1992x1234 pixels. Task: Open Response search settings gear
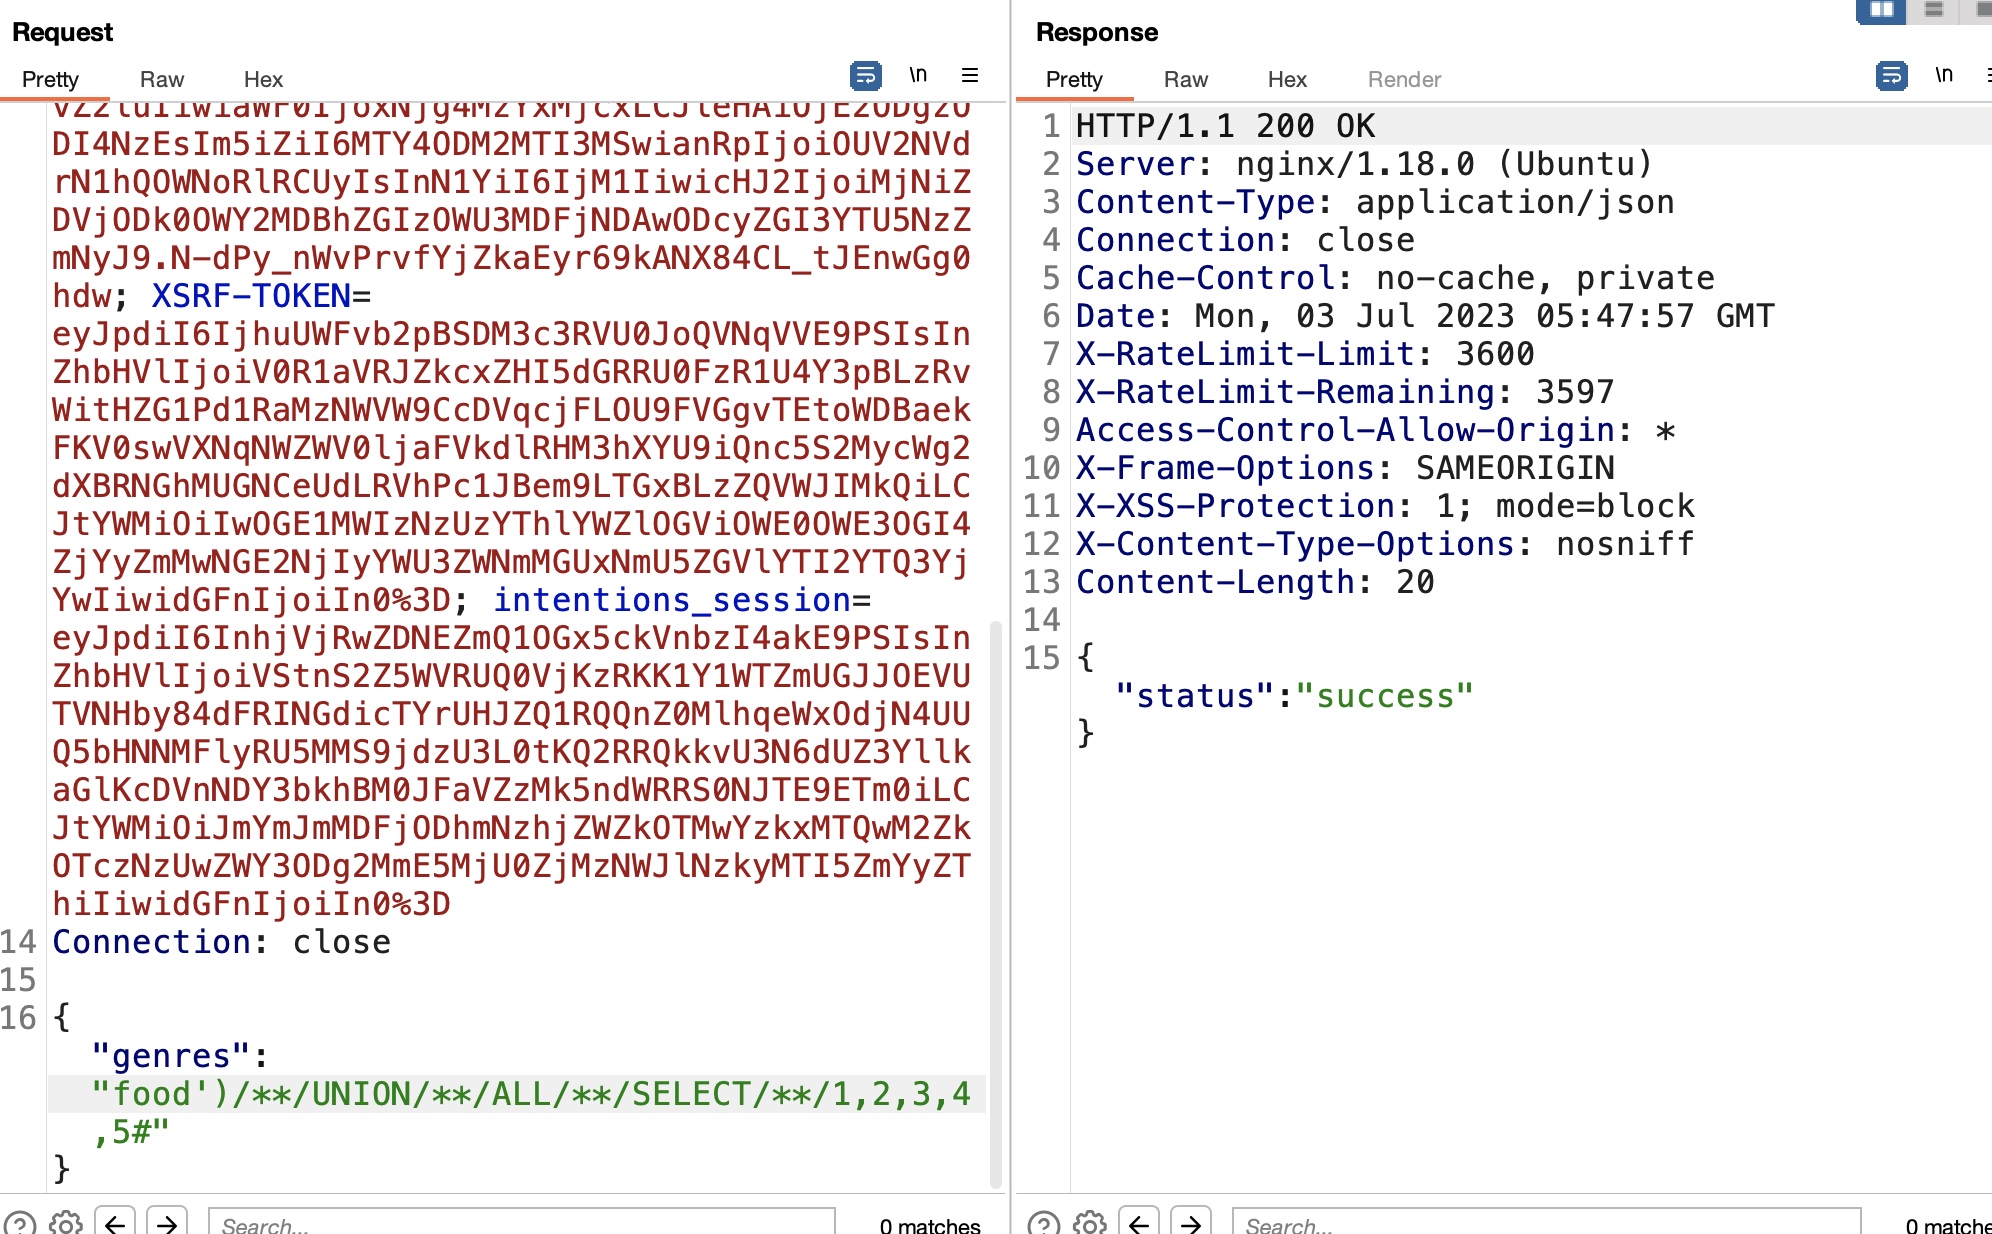point(1089,1223)
